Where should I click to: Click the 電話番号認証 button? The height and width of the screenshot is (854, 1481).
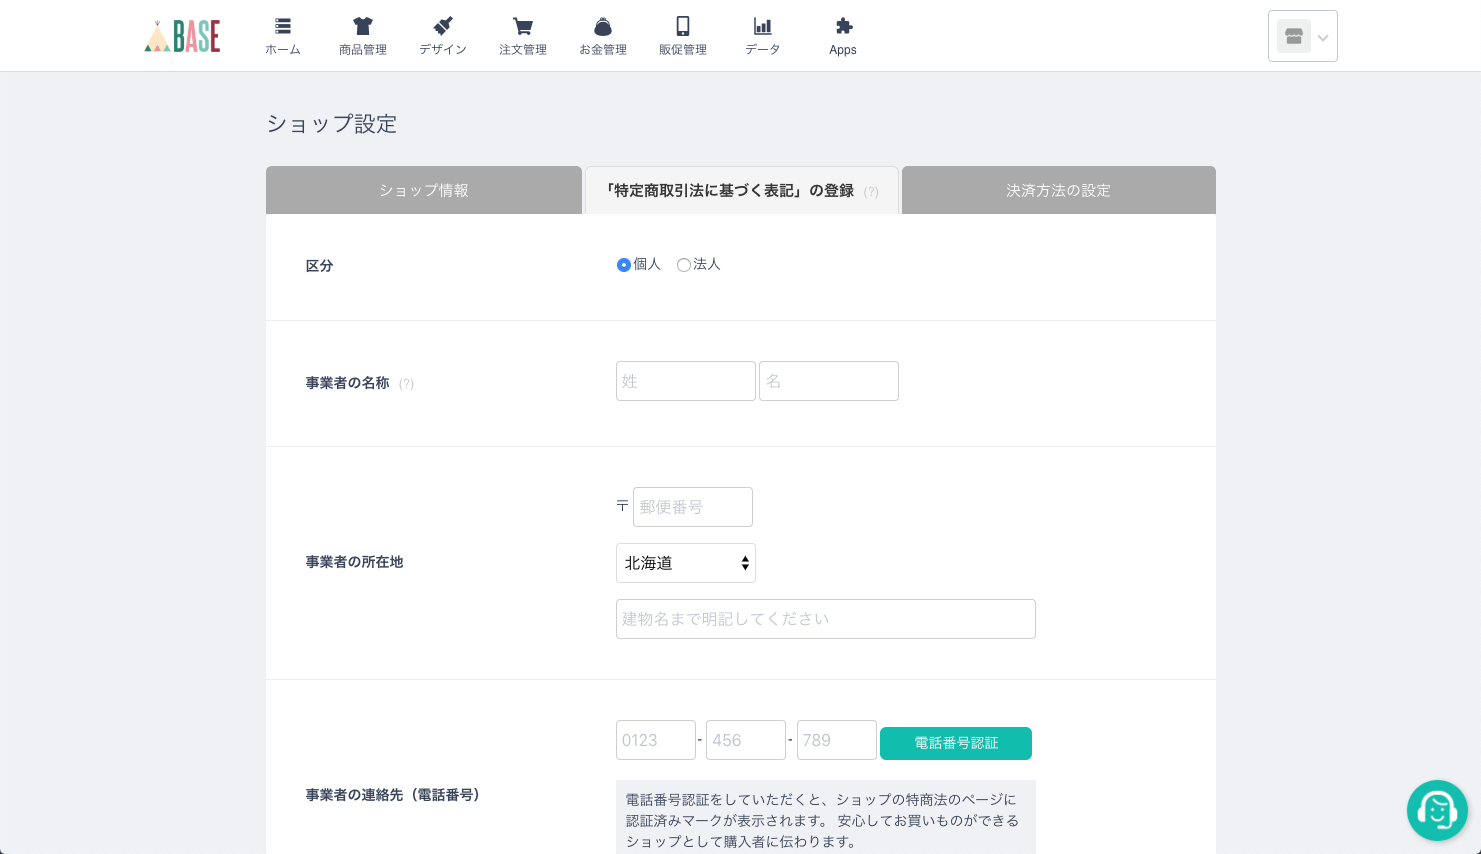[956, 743]
